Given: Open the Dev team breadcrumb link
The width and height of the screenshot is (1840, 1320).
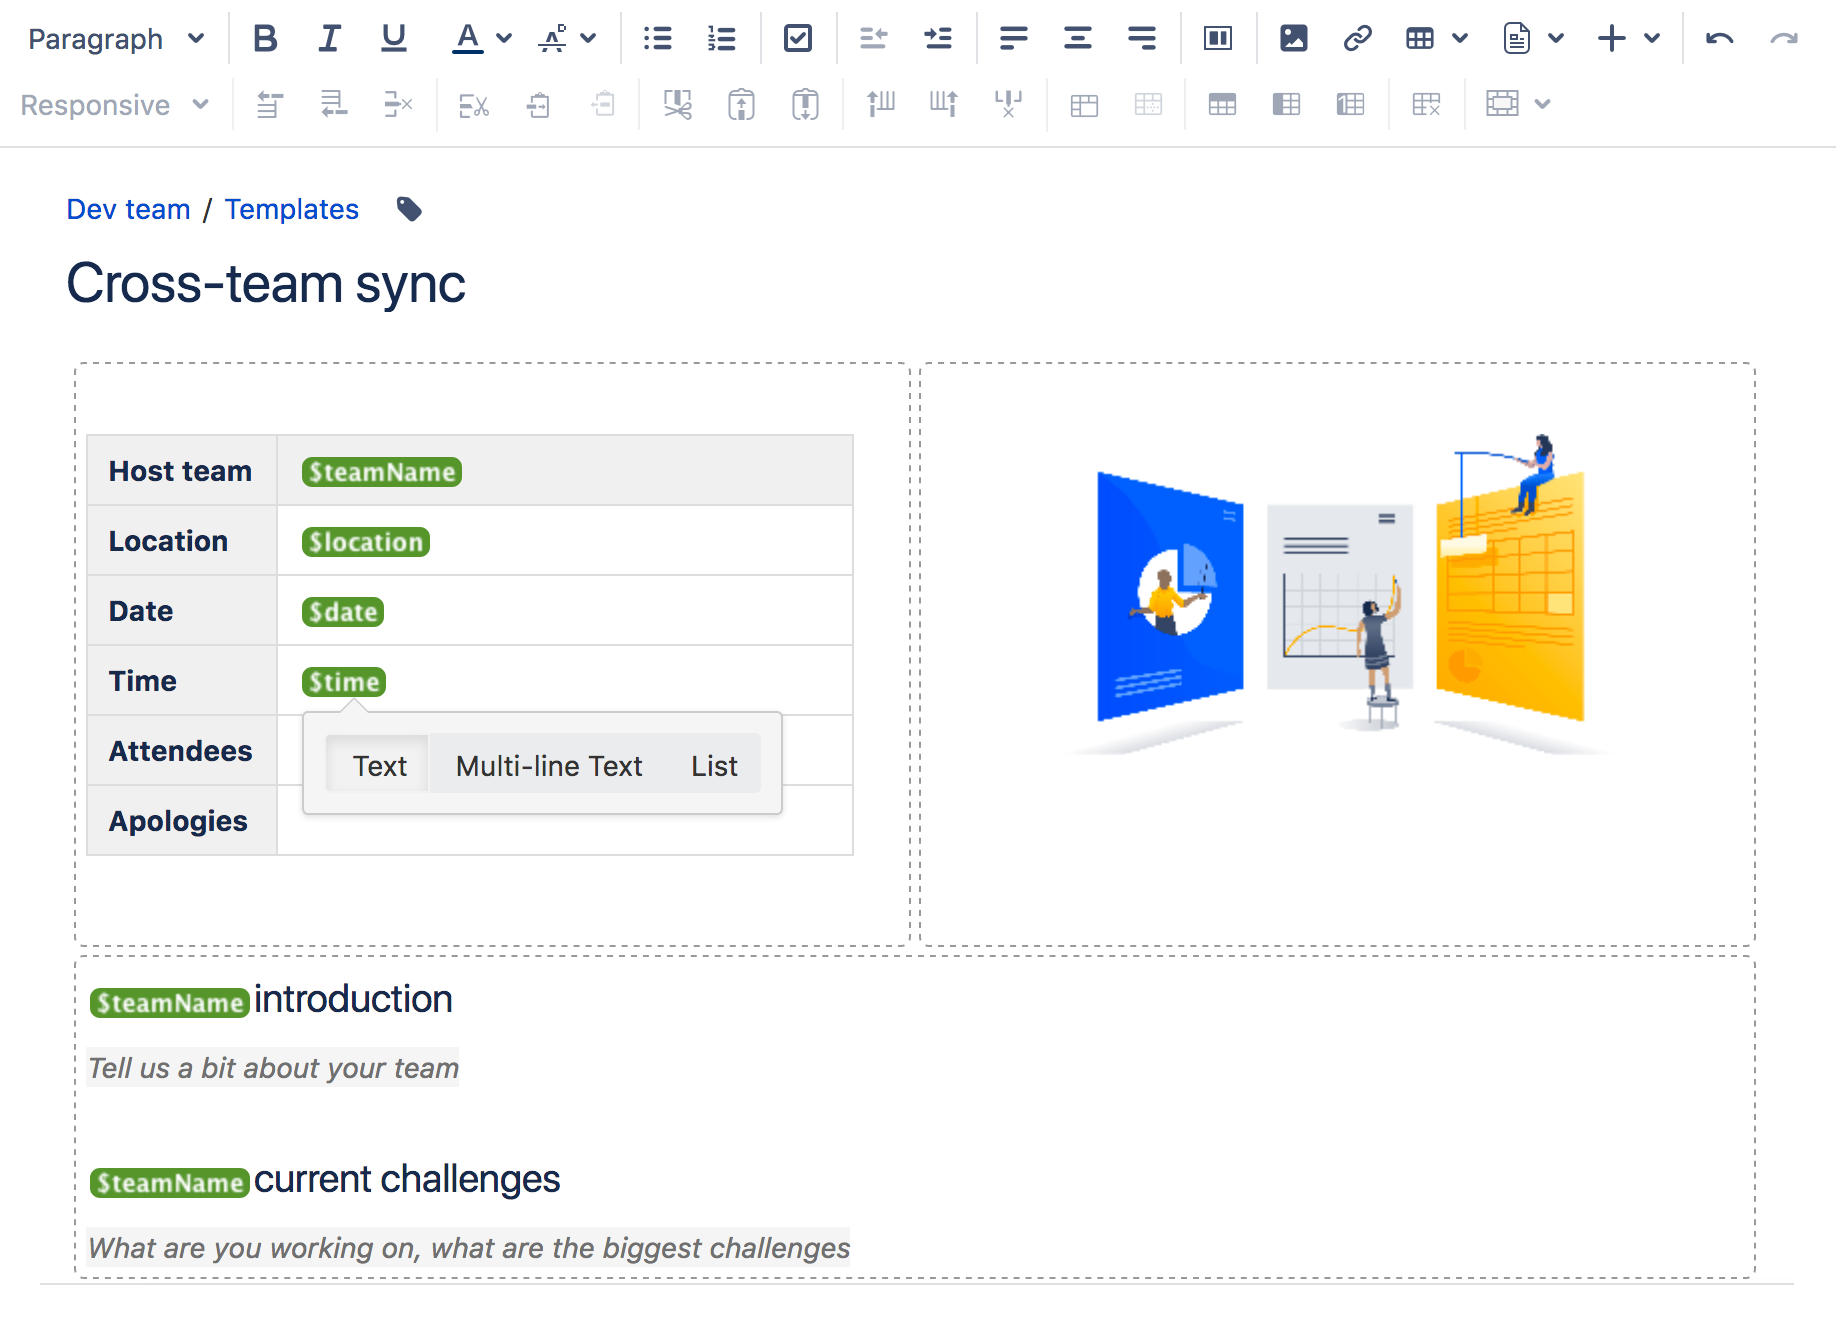Looking at the screenshot, I should tap(128, 209).
